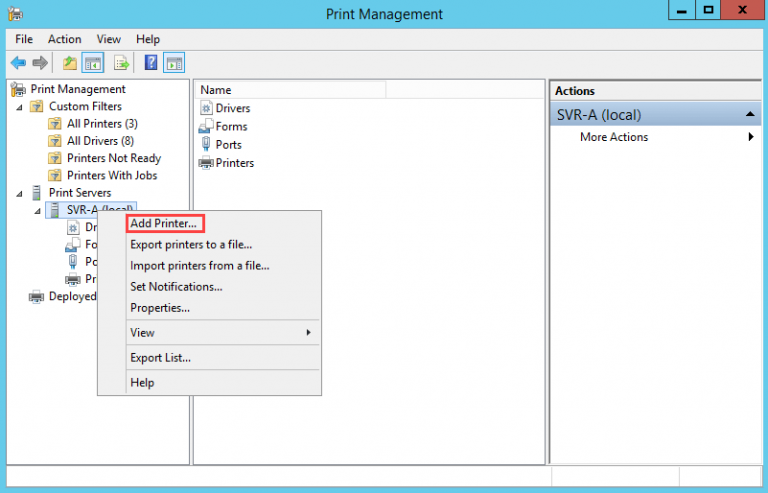Collapse the Print Servers tree node
Viewport: 768px width, 493px height.
click(20, 193)
